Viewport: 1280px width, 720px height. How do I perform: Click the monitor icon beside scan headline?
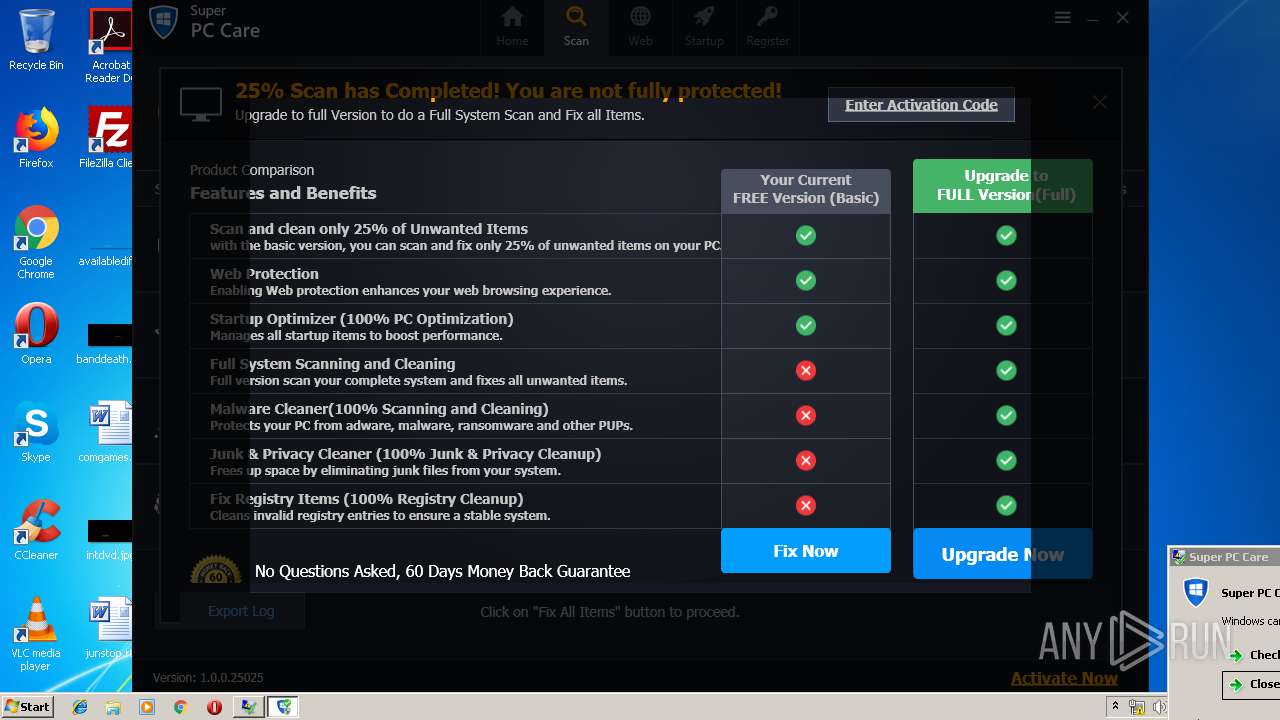pyautogui.click(x=201, y=104)
